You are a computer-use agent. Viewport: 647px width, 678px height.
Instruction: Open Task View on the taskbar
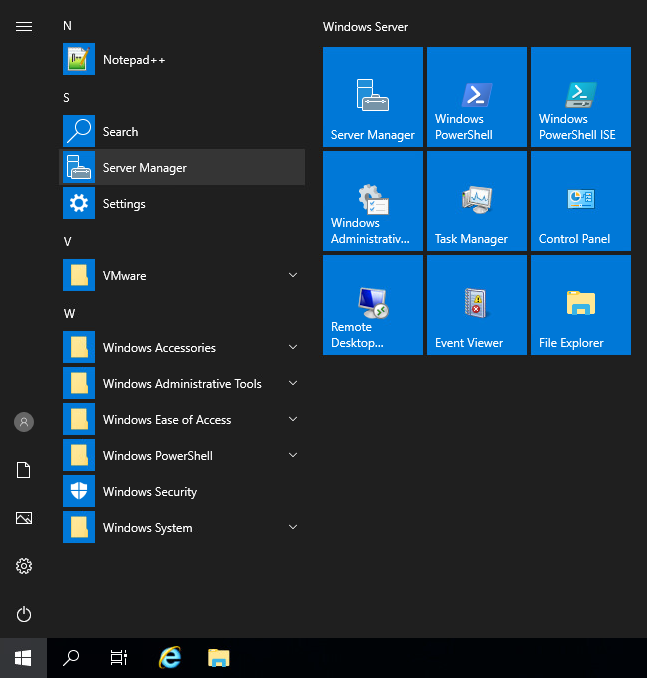(x=119, y=658)
